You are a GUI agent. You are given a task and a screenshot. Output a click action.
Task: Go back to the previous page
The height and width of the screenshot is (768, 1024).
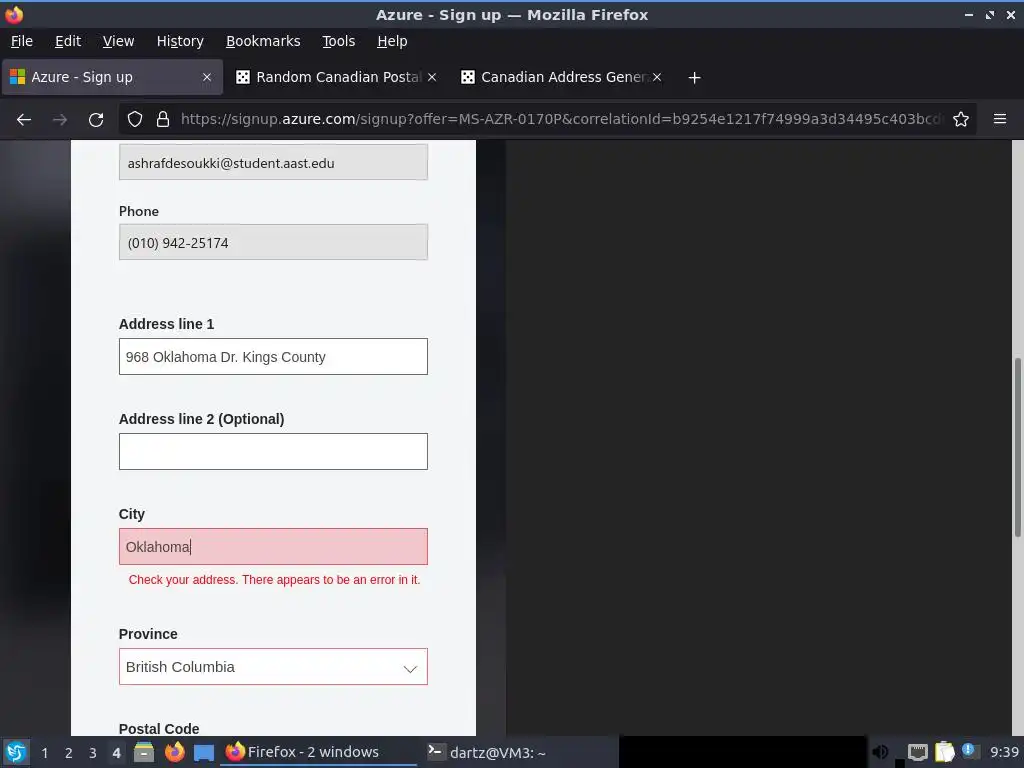[24, 120]
